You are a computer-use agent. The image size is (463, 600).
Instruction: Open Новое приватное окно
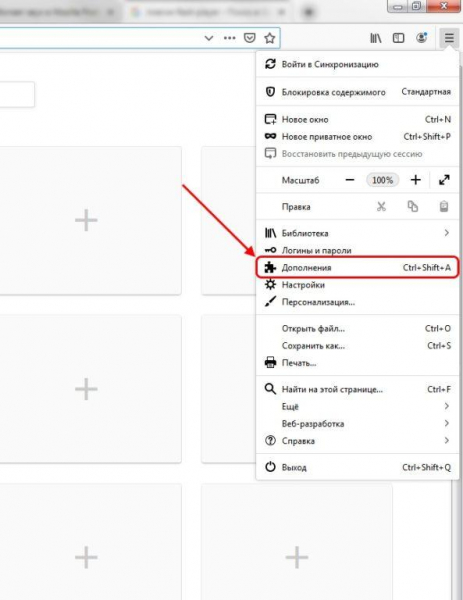(357, 137)
